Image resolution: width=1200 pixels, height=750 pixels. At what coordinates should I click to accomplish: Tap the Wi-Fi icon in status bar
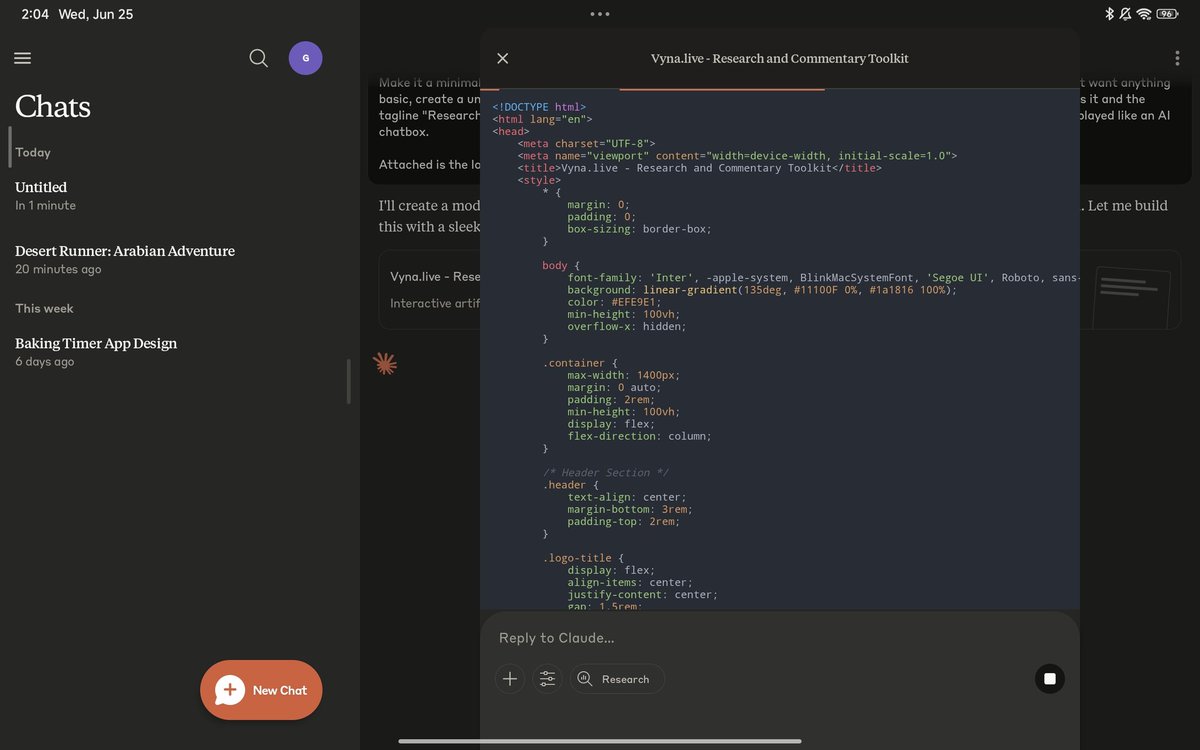pos(1144,14)
